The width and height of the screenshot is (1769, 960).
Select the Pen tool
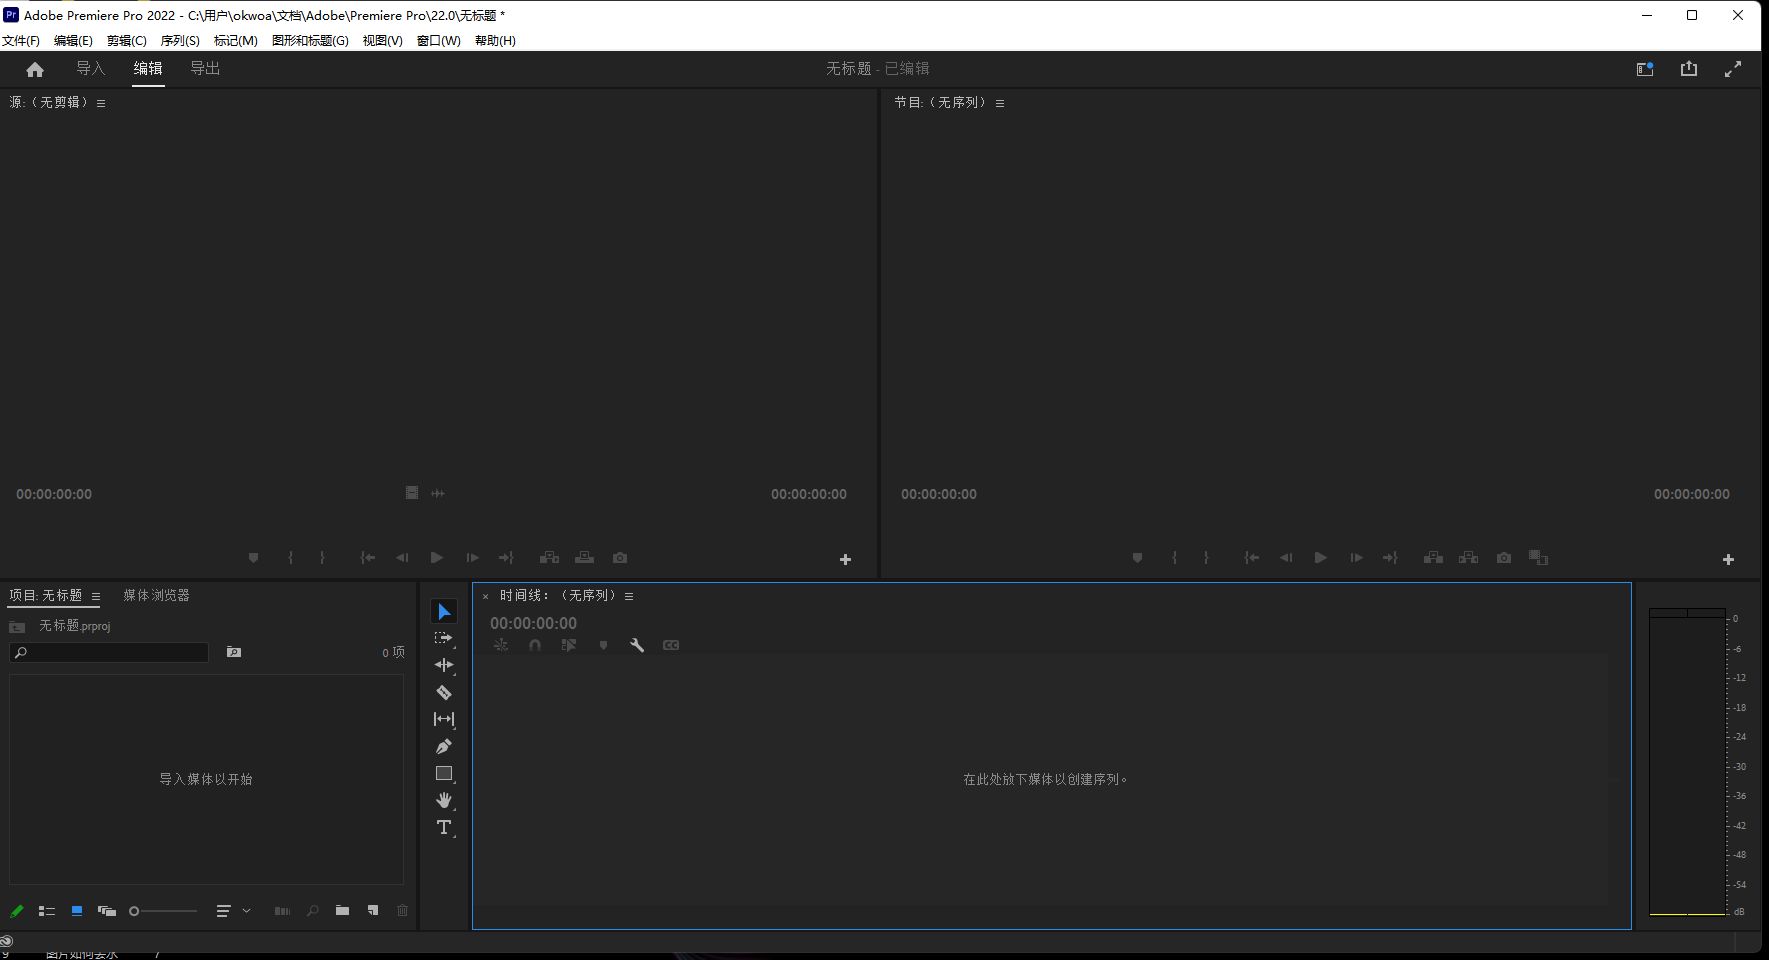click(x=444, y=746)
